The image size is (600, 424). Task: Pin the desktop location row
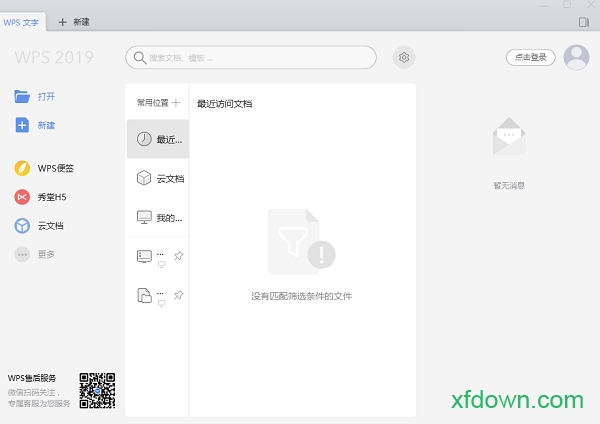(x=178, y=256)
